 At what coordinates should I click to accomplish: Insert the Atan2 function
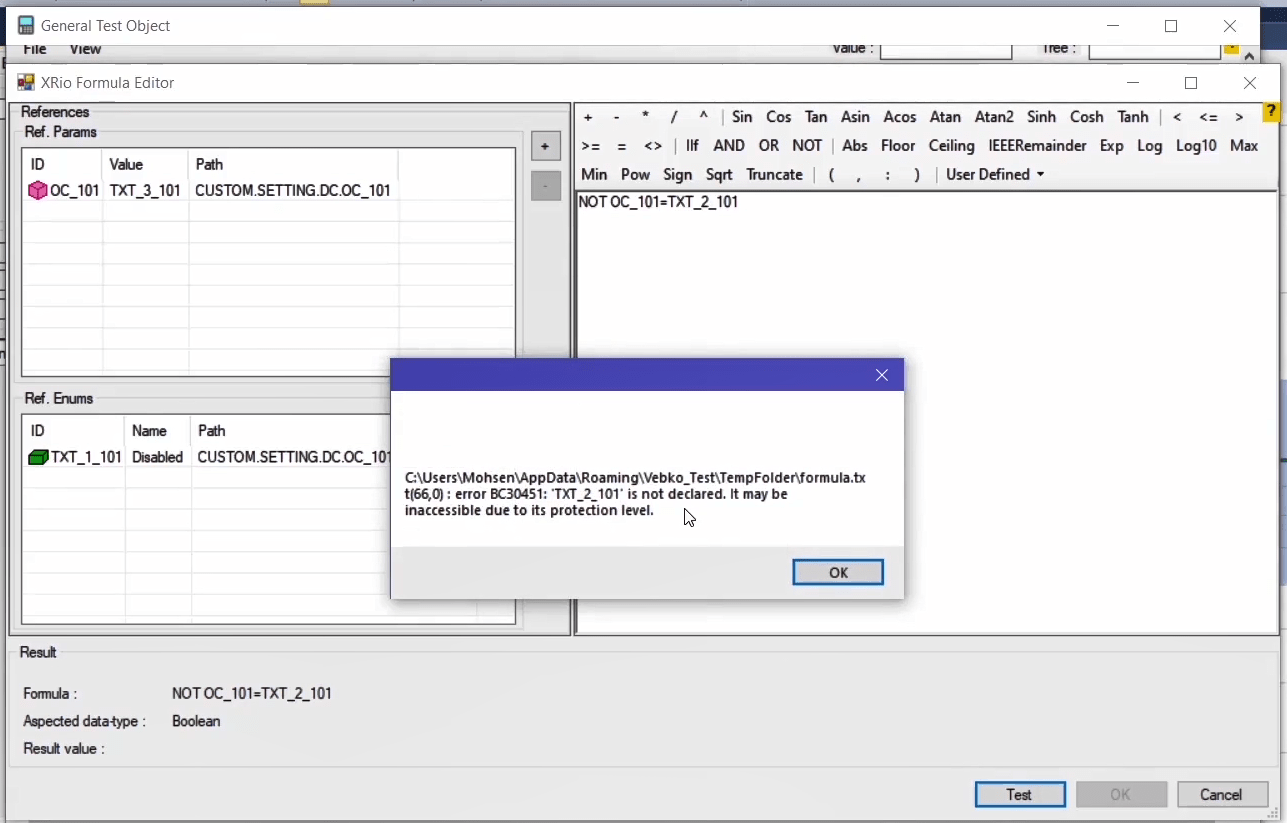pyautogui.click(x=994, y=117)
